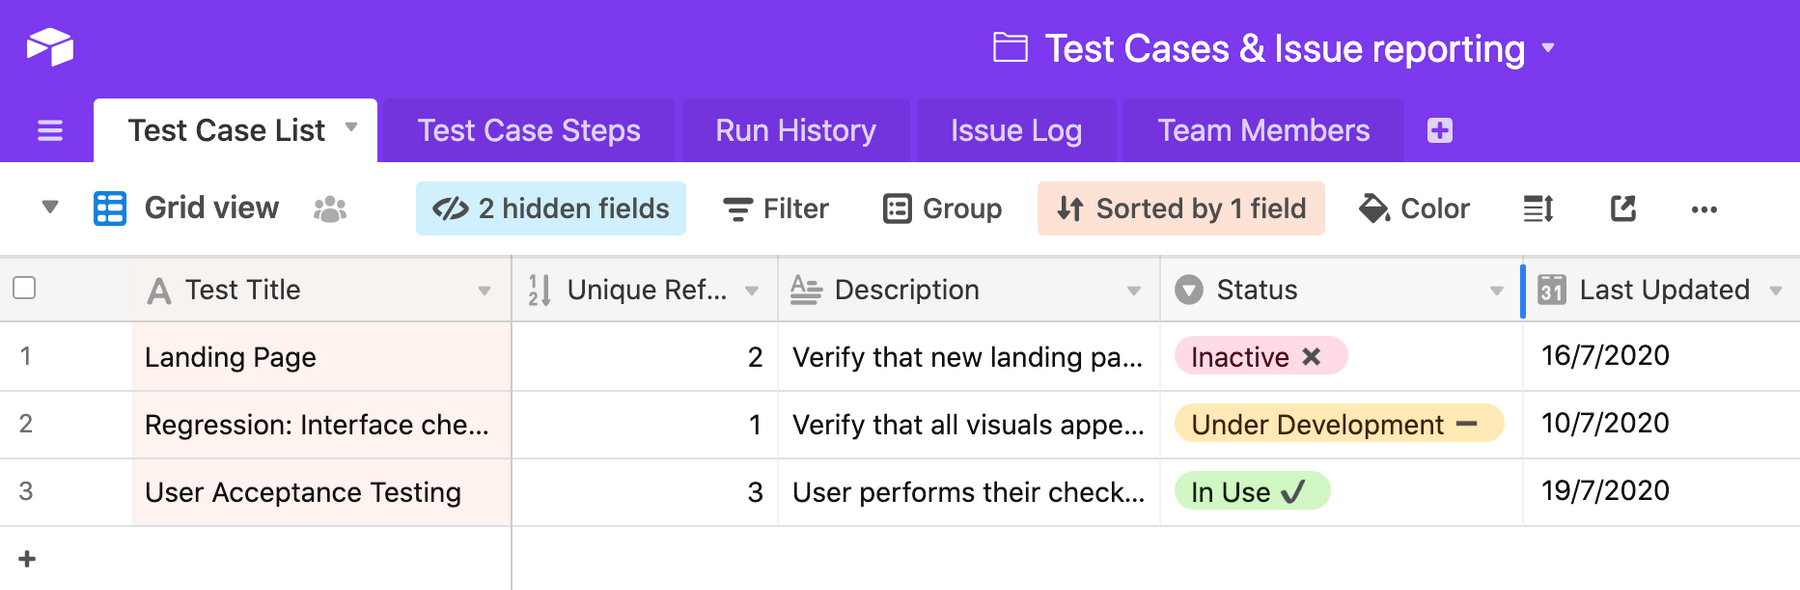The image size is (1800, 590).
Task: Switch to the Run History tab
Action: (x=795, y=131)
